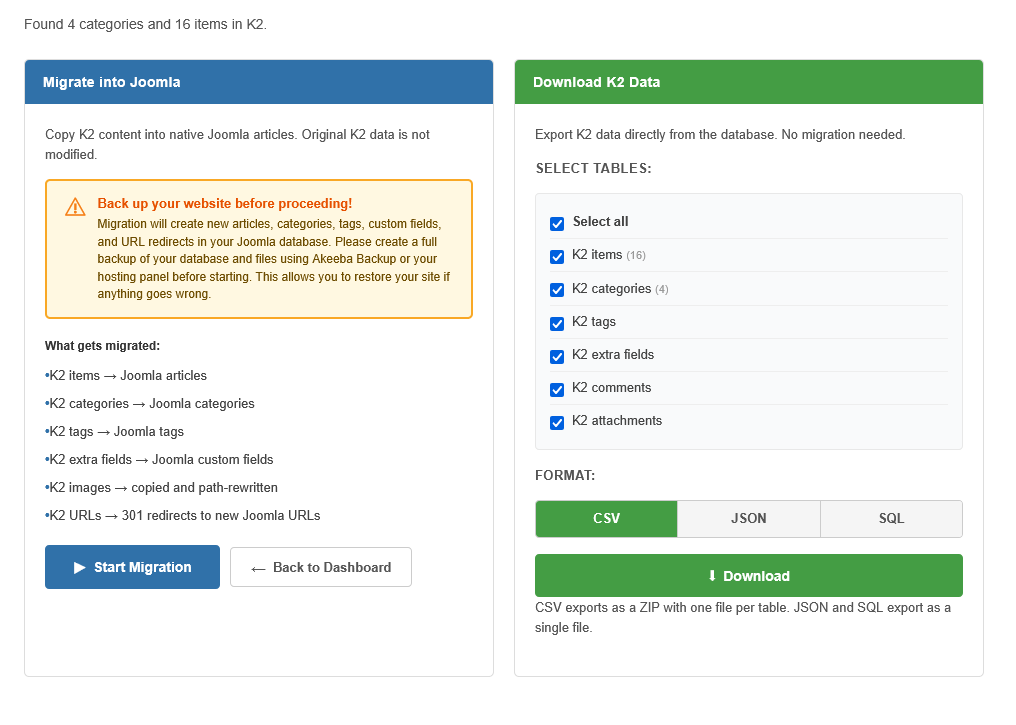The image size is (1016, 725).
Task: Click the Select all label text
Action: [x=600, y=222]
